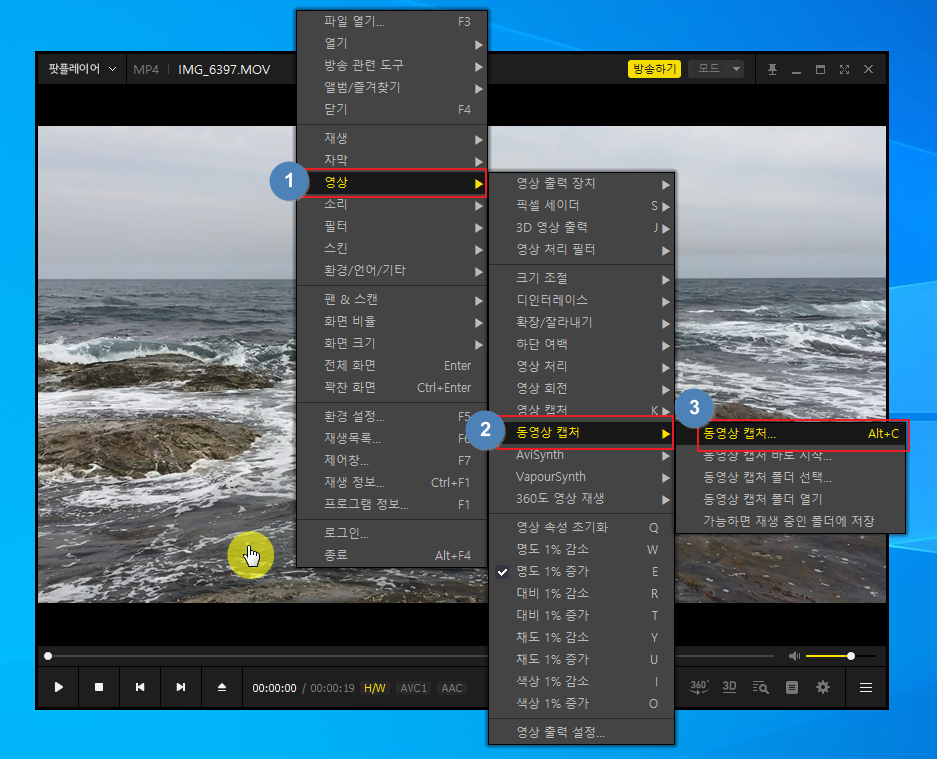Open the VapourSynth submenu
Viewport: 937px width, 759px height.
[x=581, y=478]
